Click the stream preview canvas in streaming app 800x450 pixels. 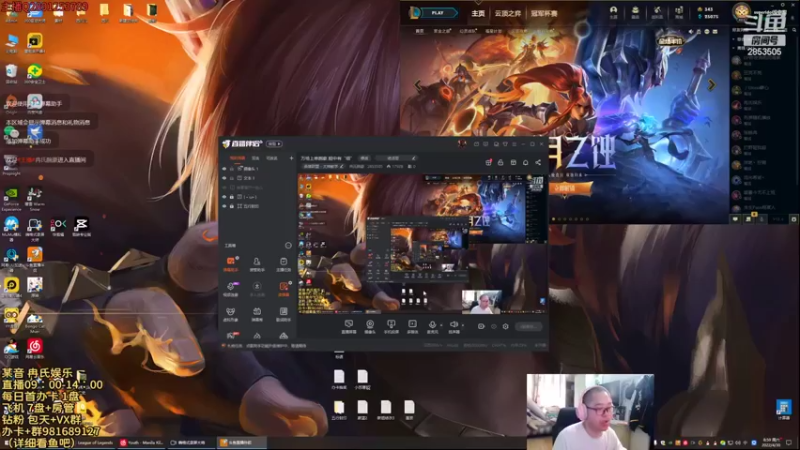[x=422, y=243]
